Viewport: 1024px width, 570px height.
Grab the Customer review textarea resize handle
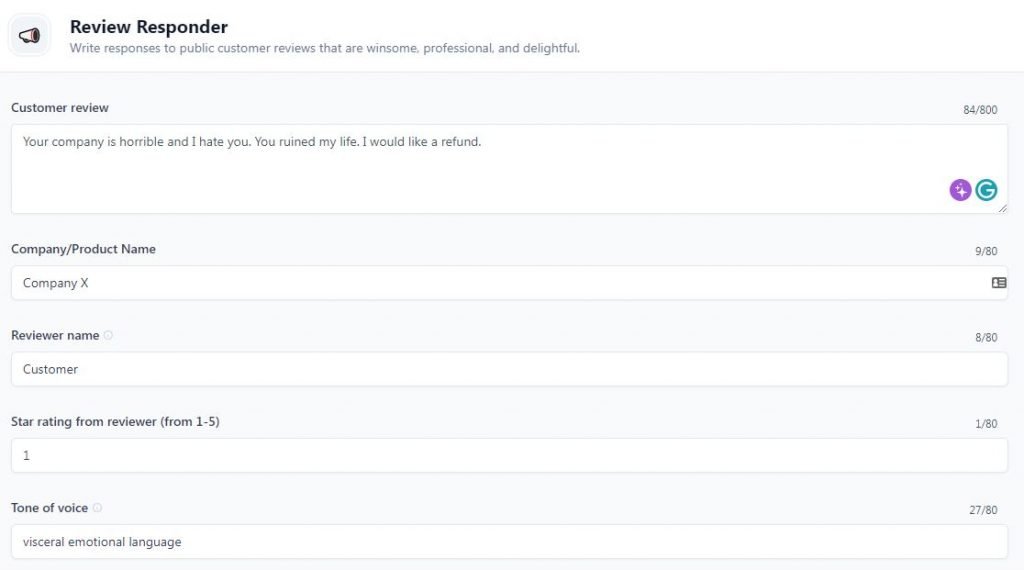pos(1002,208)
